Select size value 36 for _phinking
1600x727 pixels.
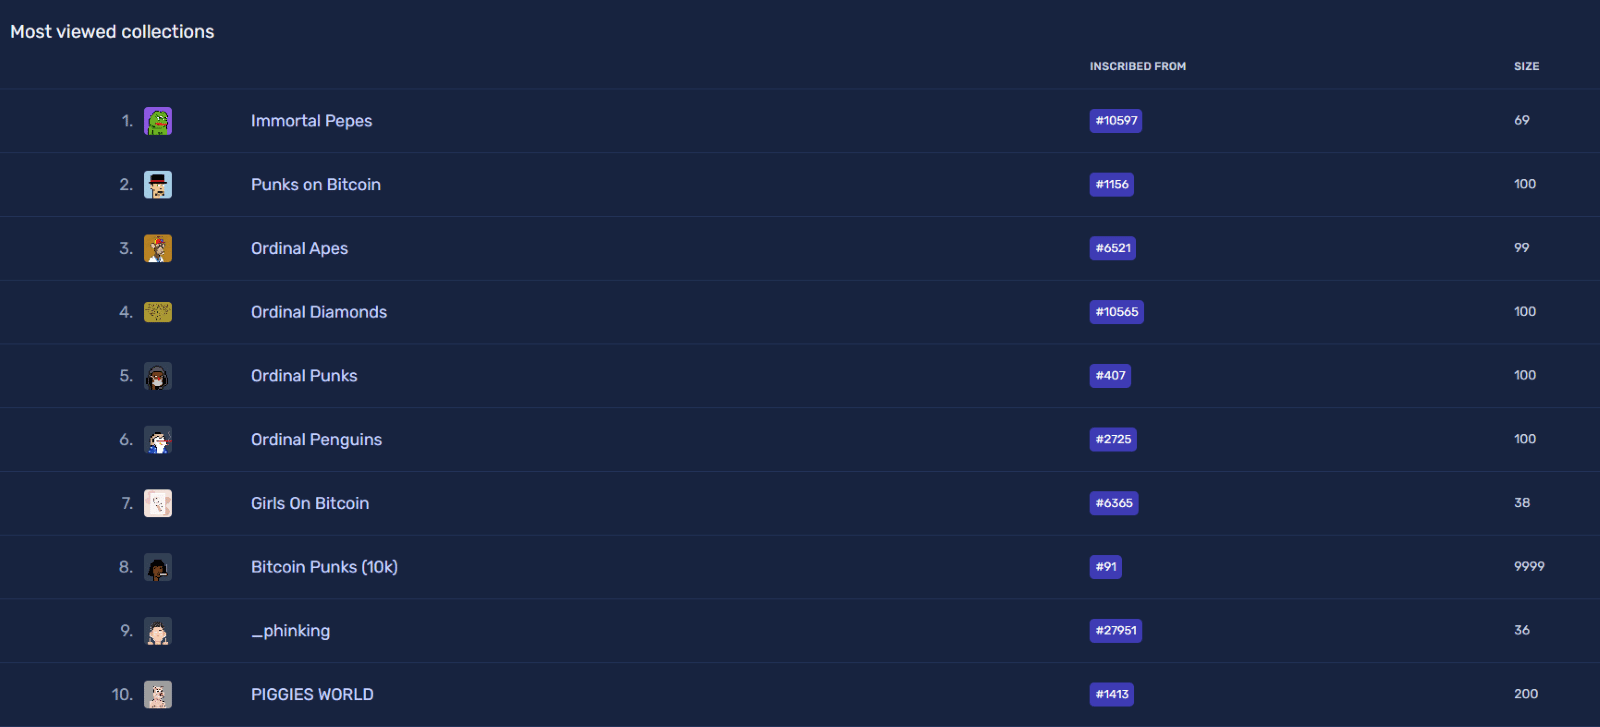1522,630
